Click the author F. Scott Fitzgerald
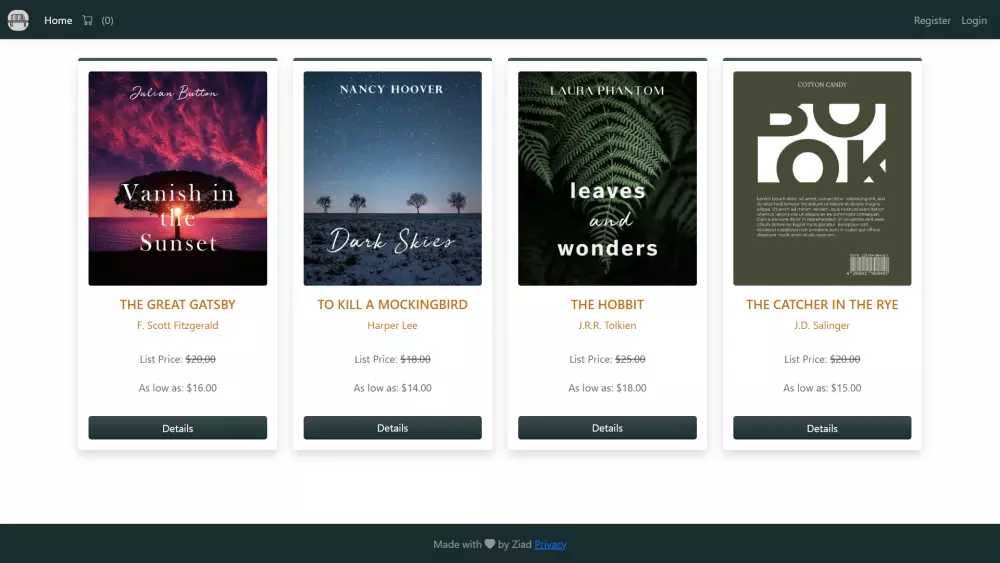 [178, 325]
